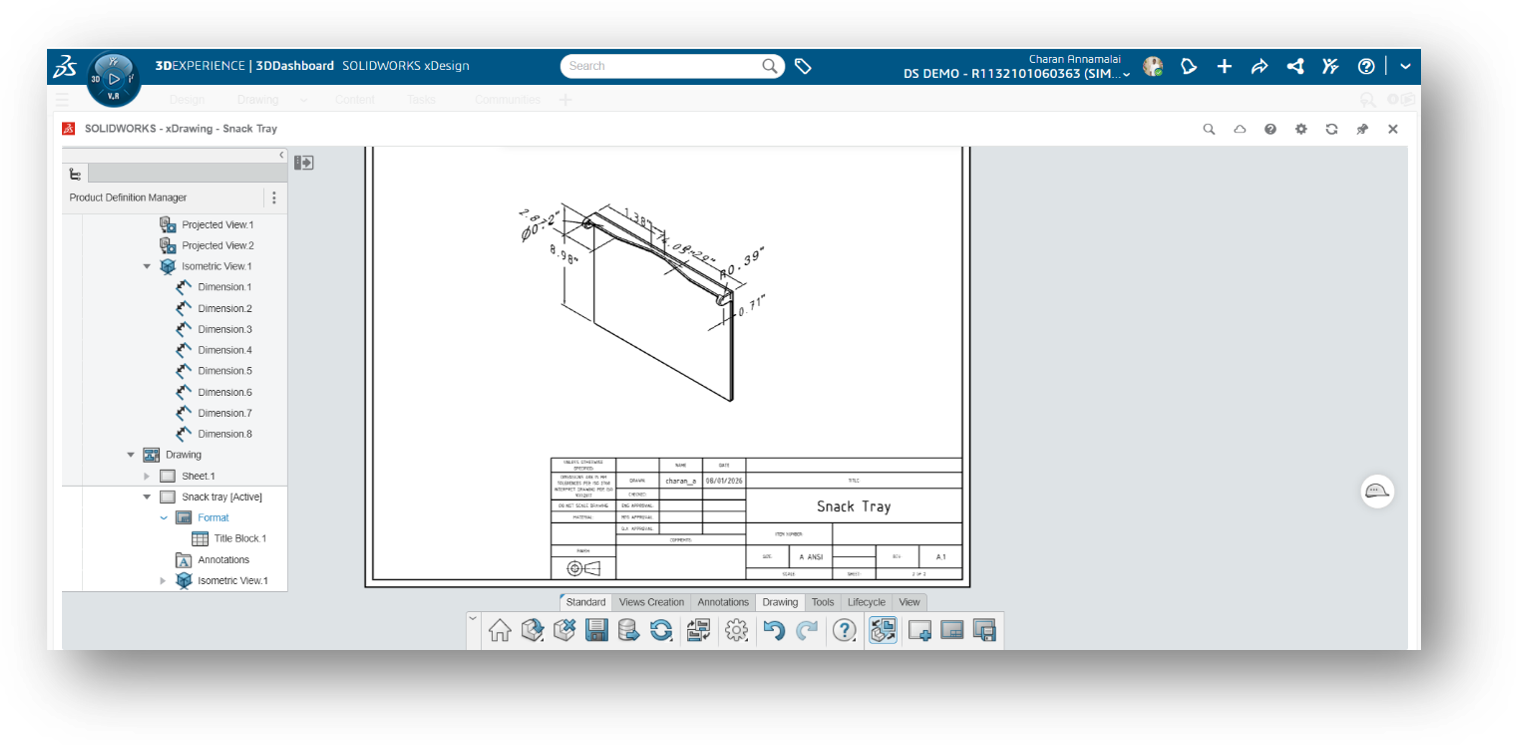The width and height of the screenshot is (1516, 745).
Task: Open the DS DEMO platform dropdown
Action: [1018, 74]
